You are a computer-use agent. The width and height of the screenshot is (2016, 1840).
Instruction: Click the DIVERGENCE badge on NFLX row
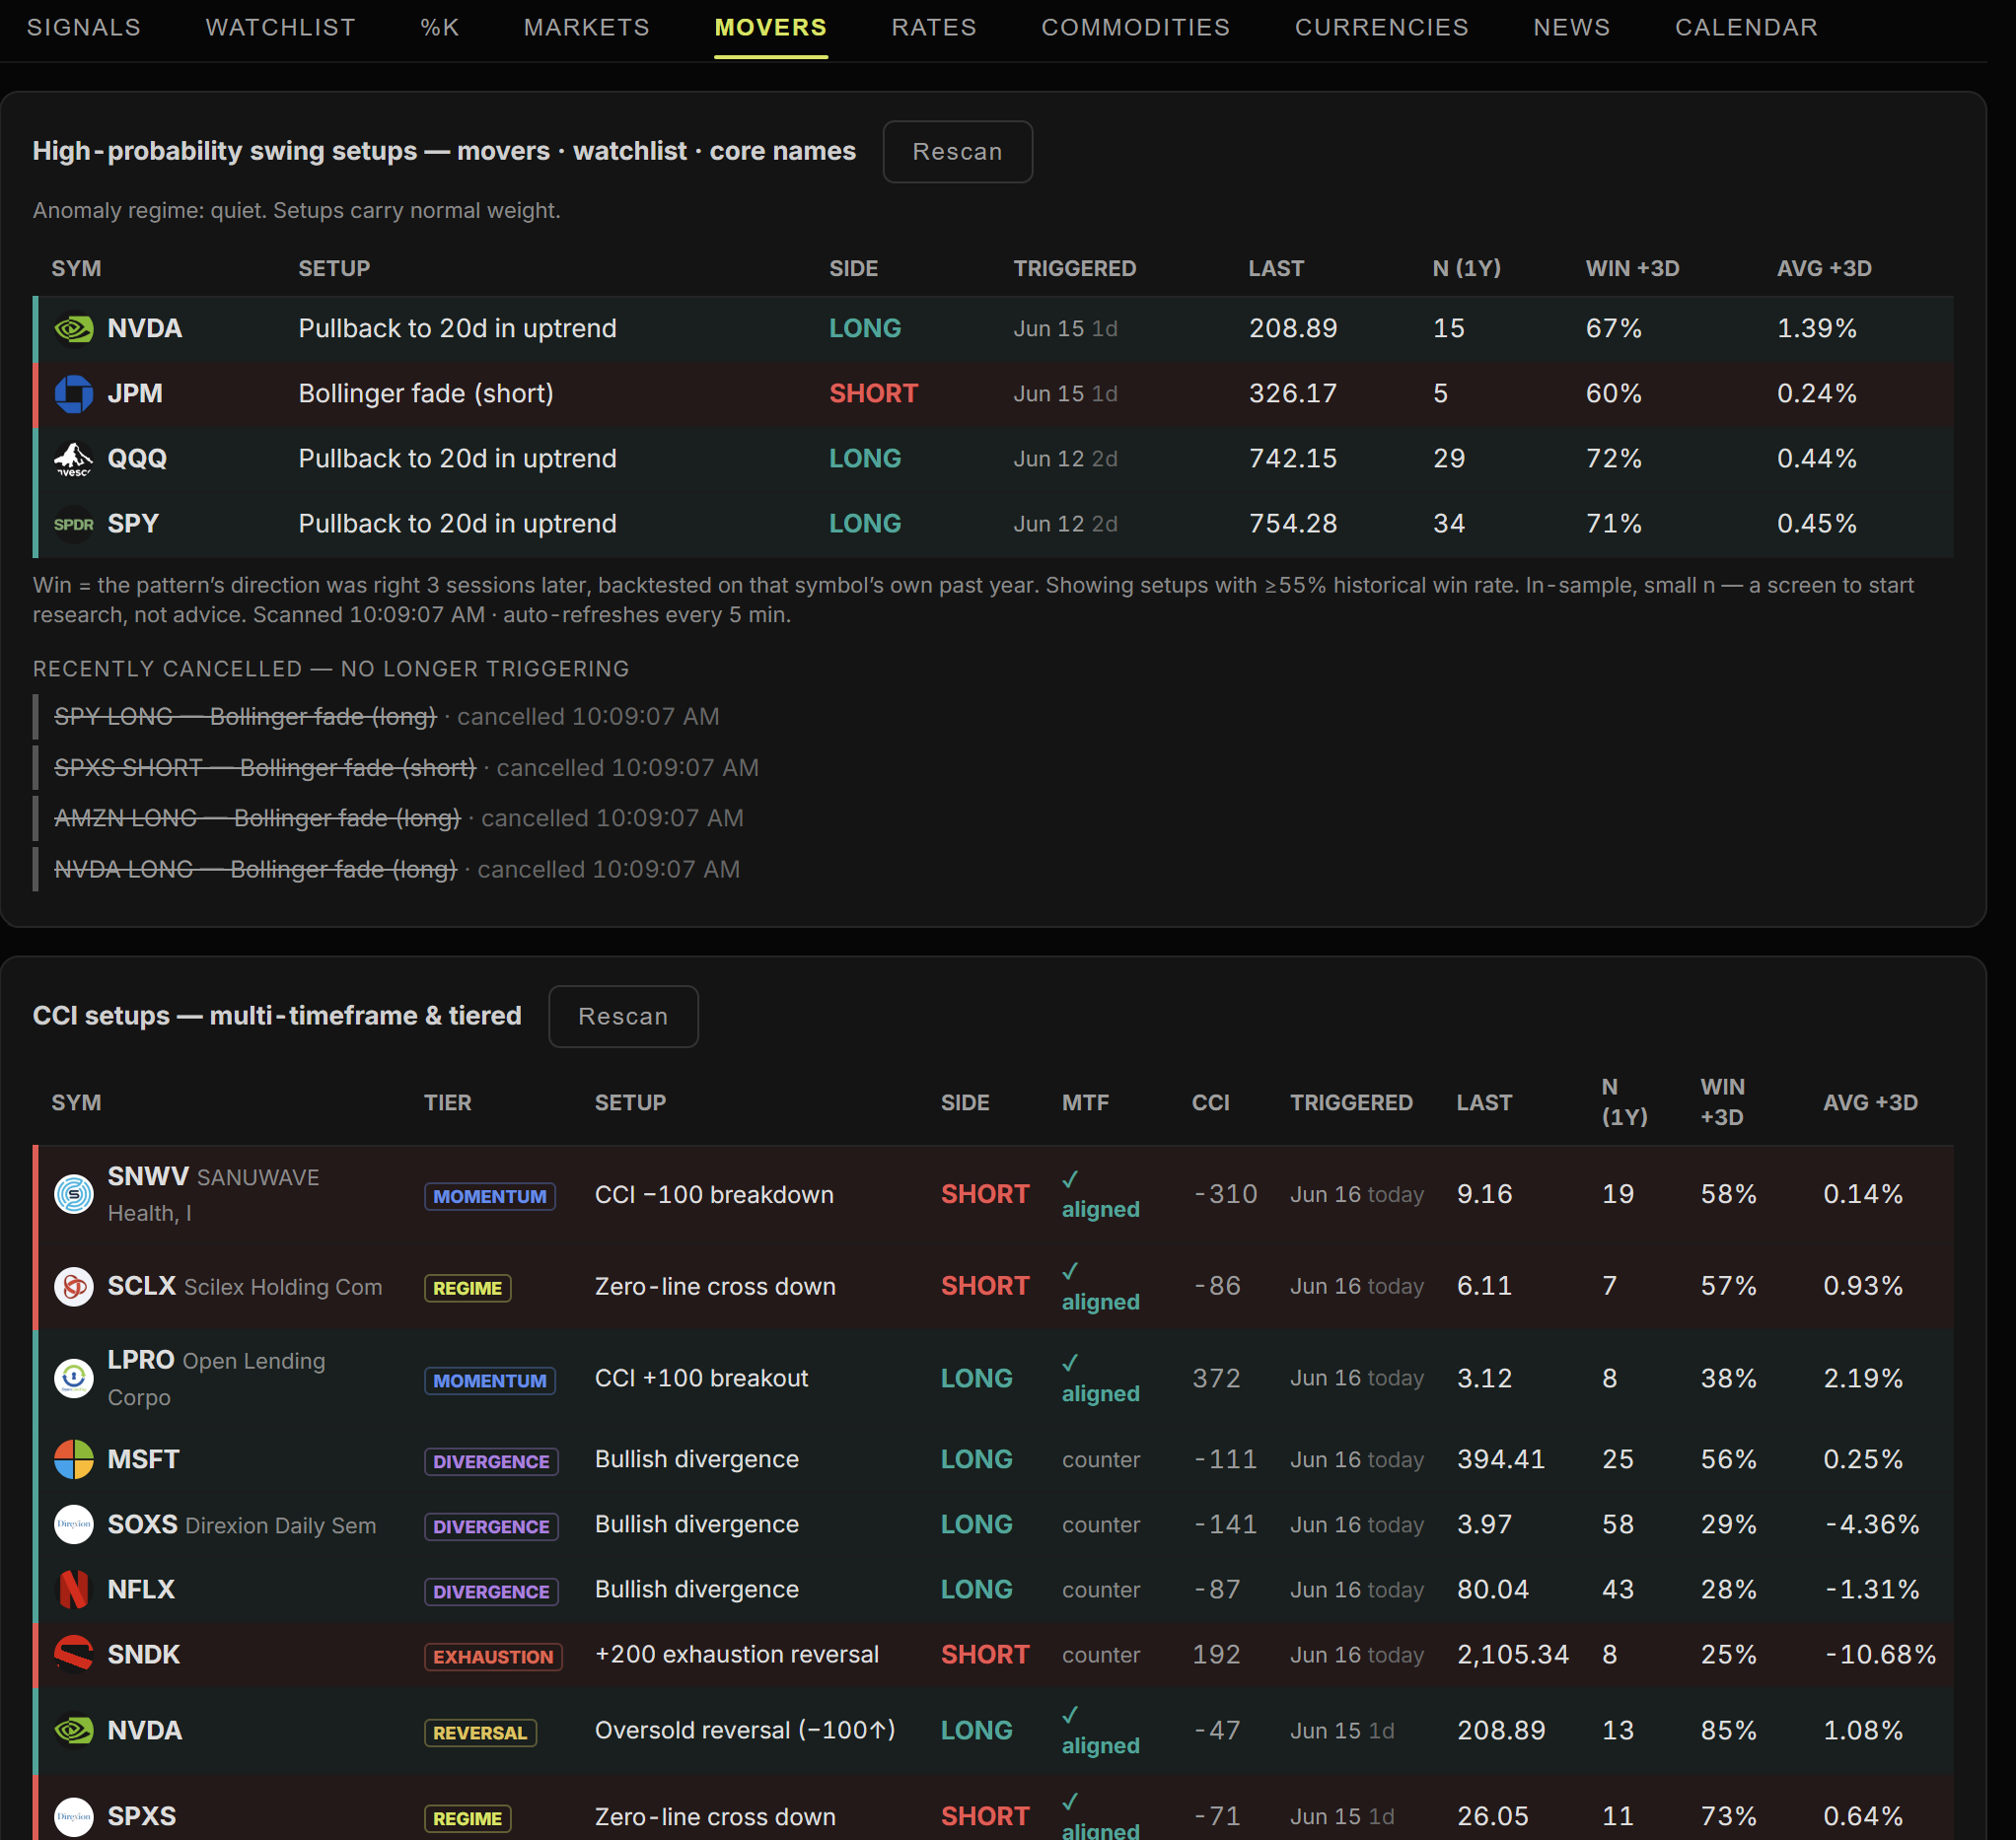tap(491, 1592)
